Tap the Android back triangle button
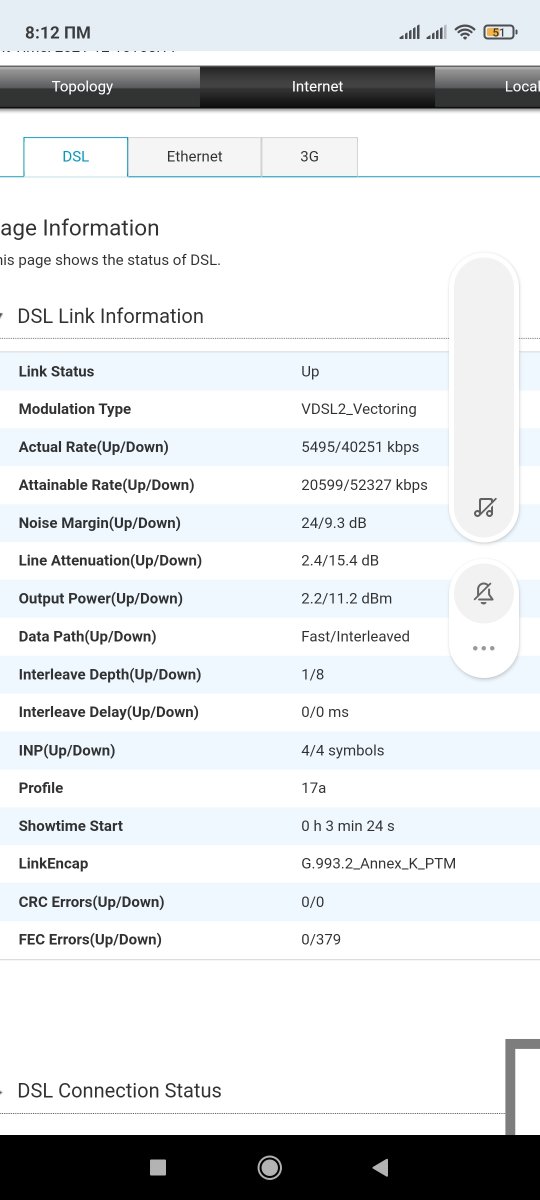This screenshot has width=540, height=1200. tap(380, 1167)
